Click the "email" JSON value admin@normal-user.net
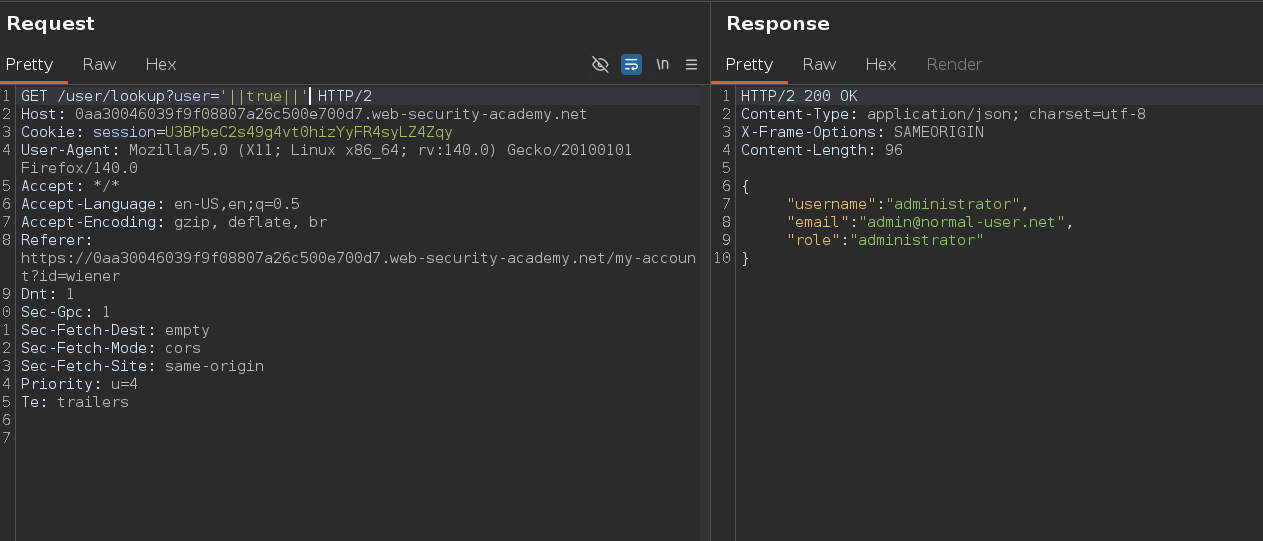This screenshot has width=1263, height=541. 961,222
